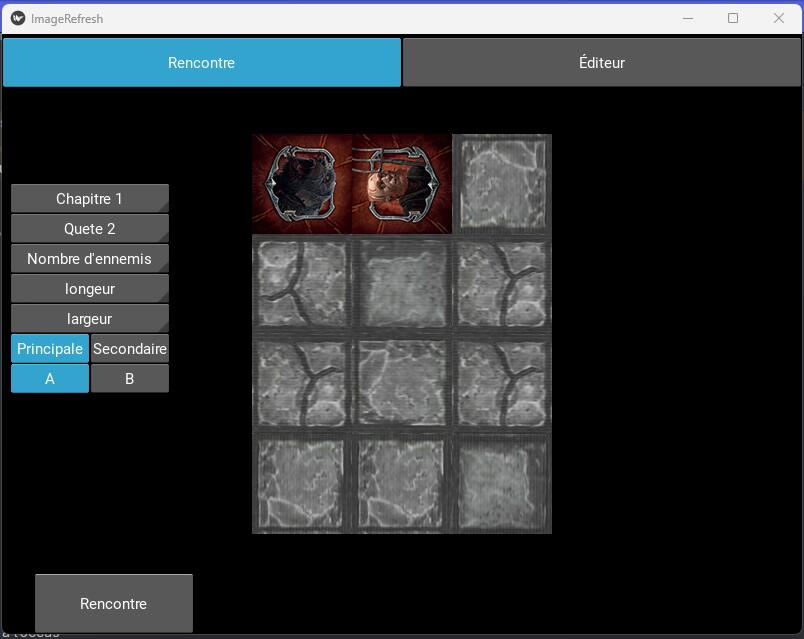Expand the longeur dropdown
Viewport: 804px width, 639px height.
[x=90, y=289]
